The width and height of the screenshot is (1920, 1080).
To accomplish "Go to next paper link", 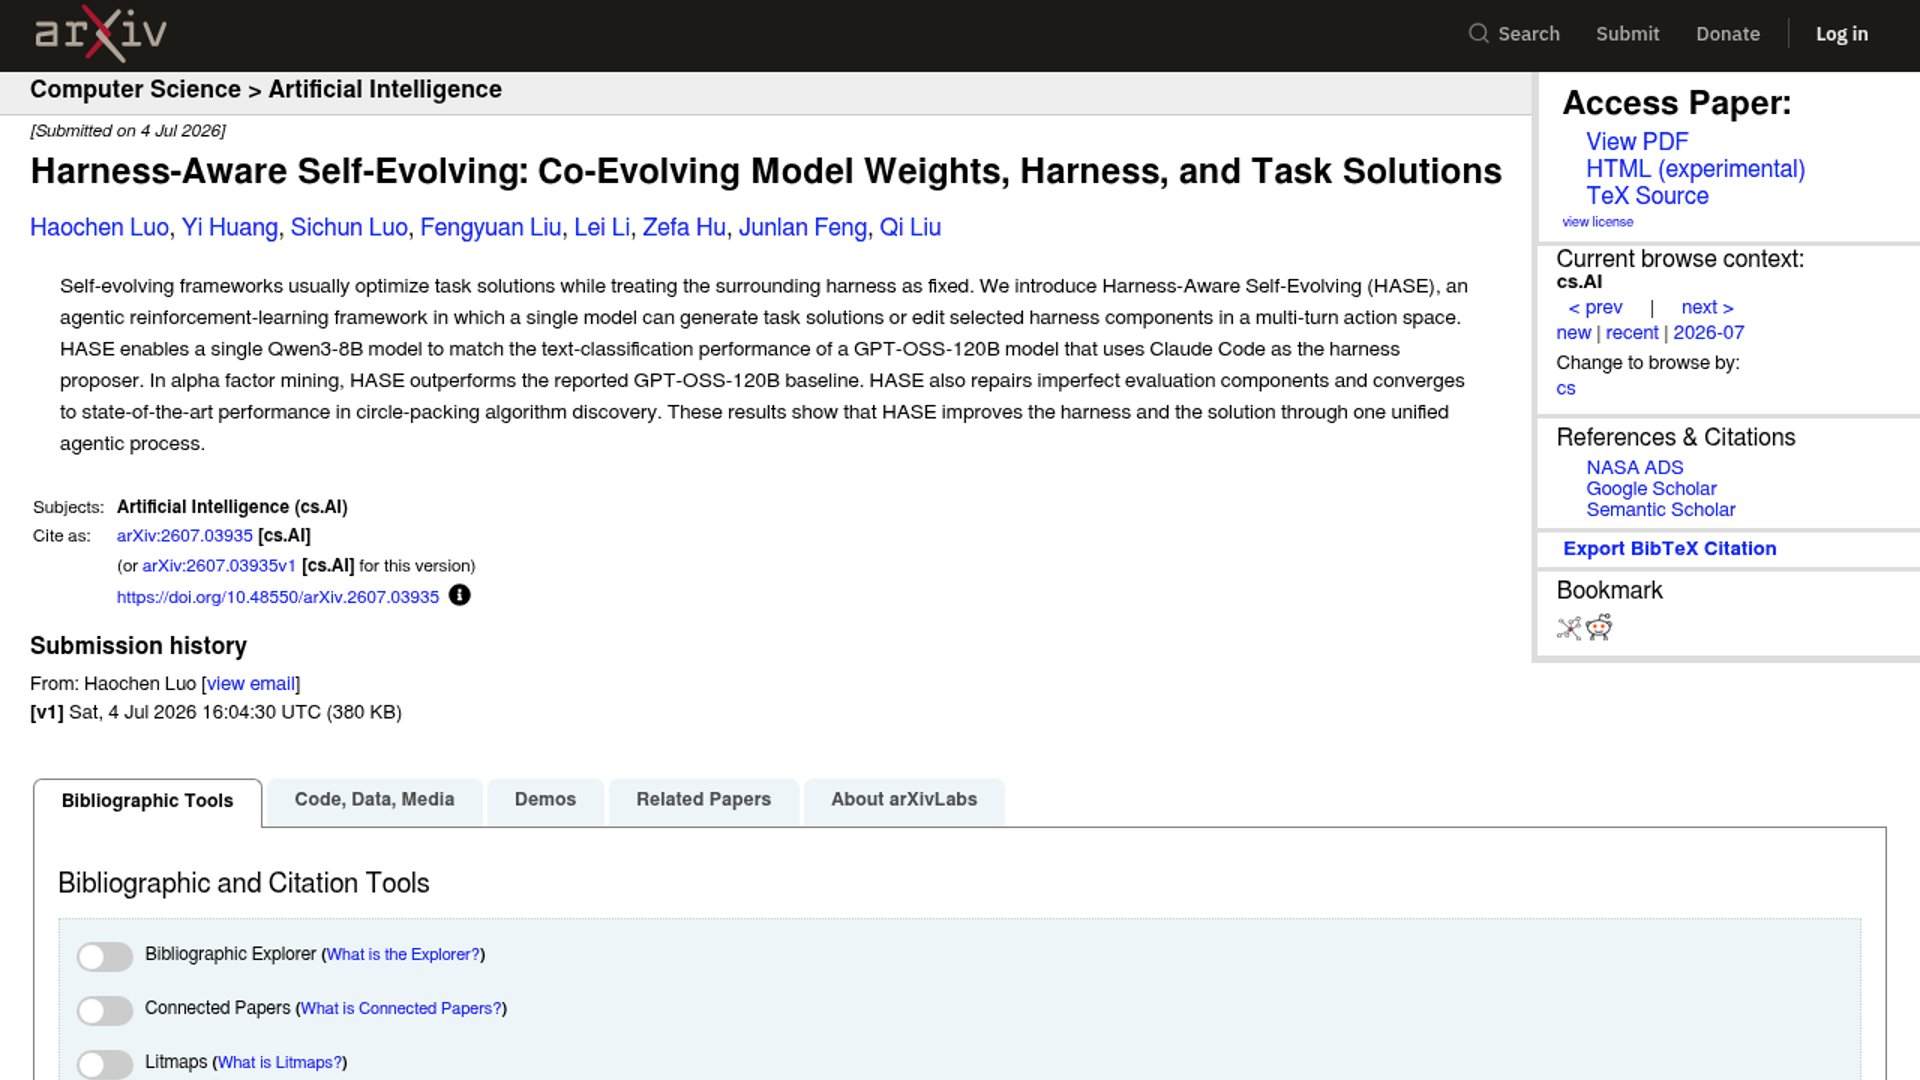I will click(x=1707, y=307).
